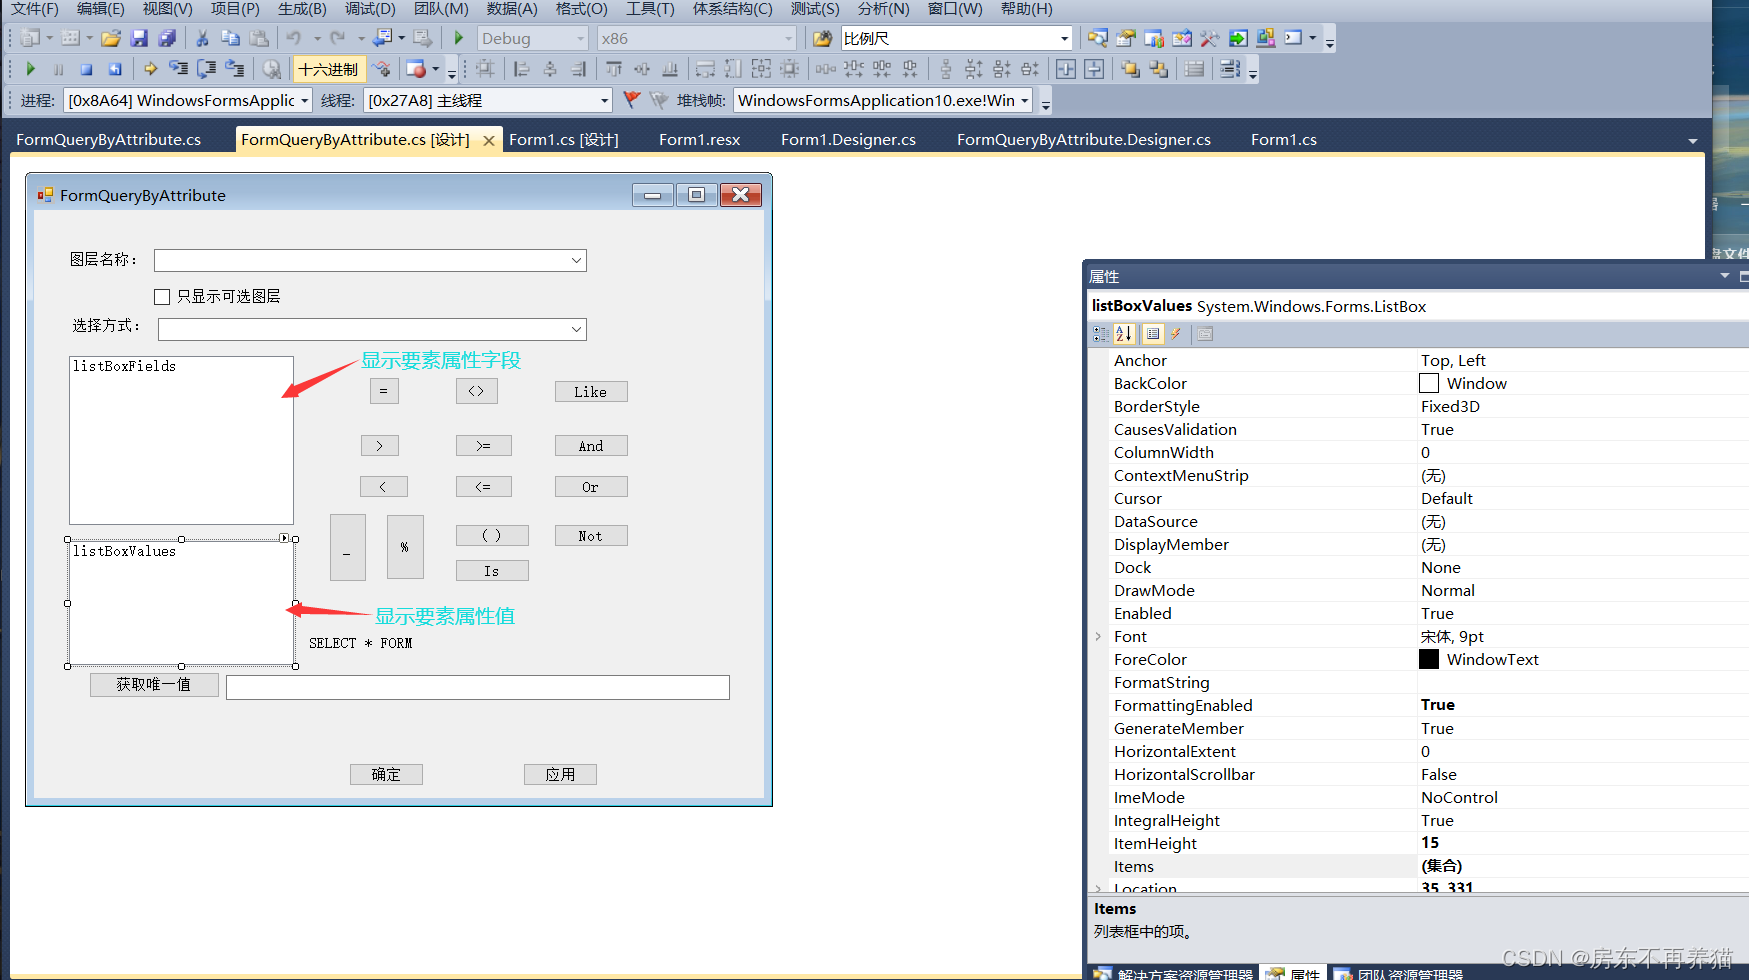This screenshot has height=980, width=1749.
Task: Click the SQL query text box
Action: click(x=477, y=688)
